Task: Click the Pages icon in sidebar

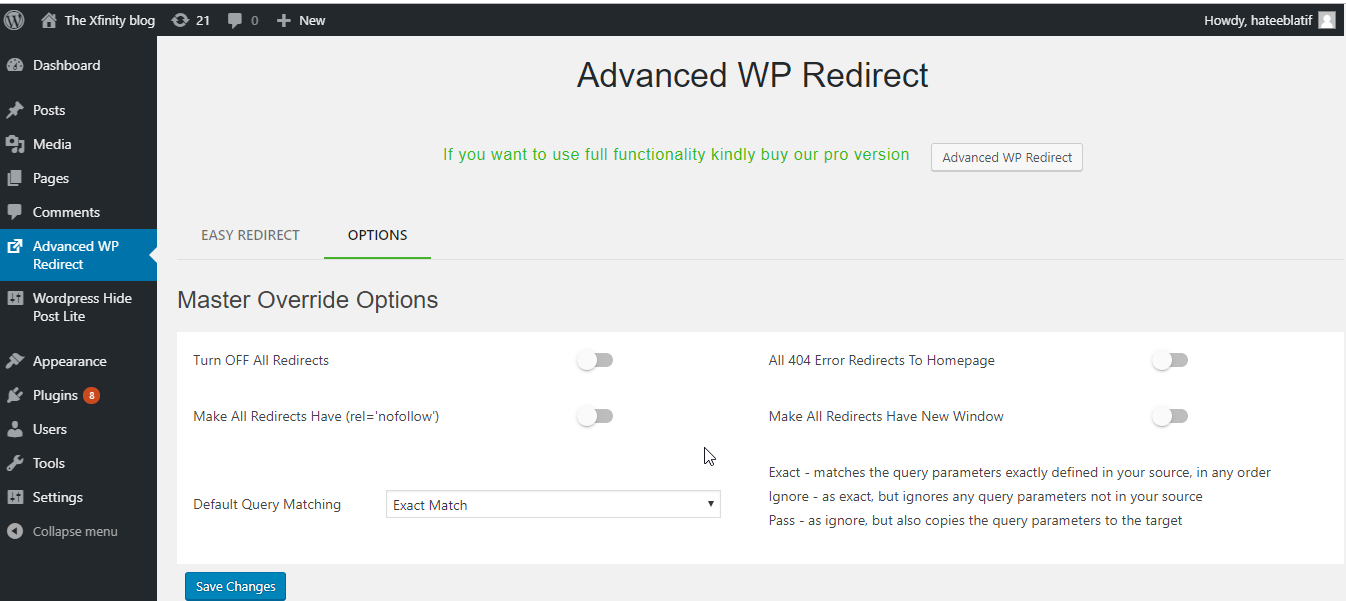Action: pyautogui.click(x=15, y=178)
